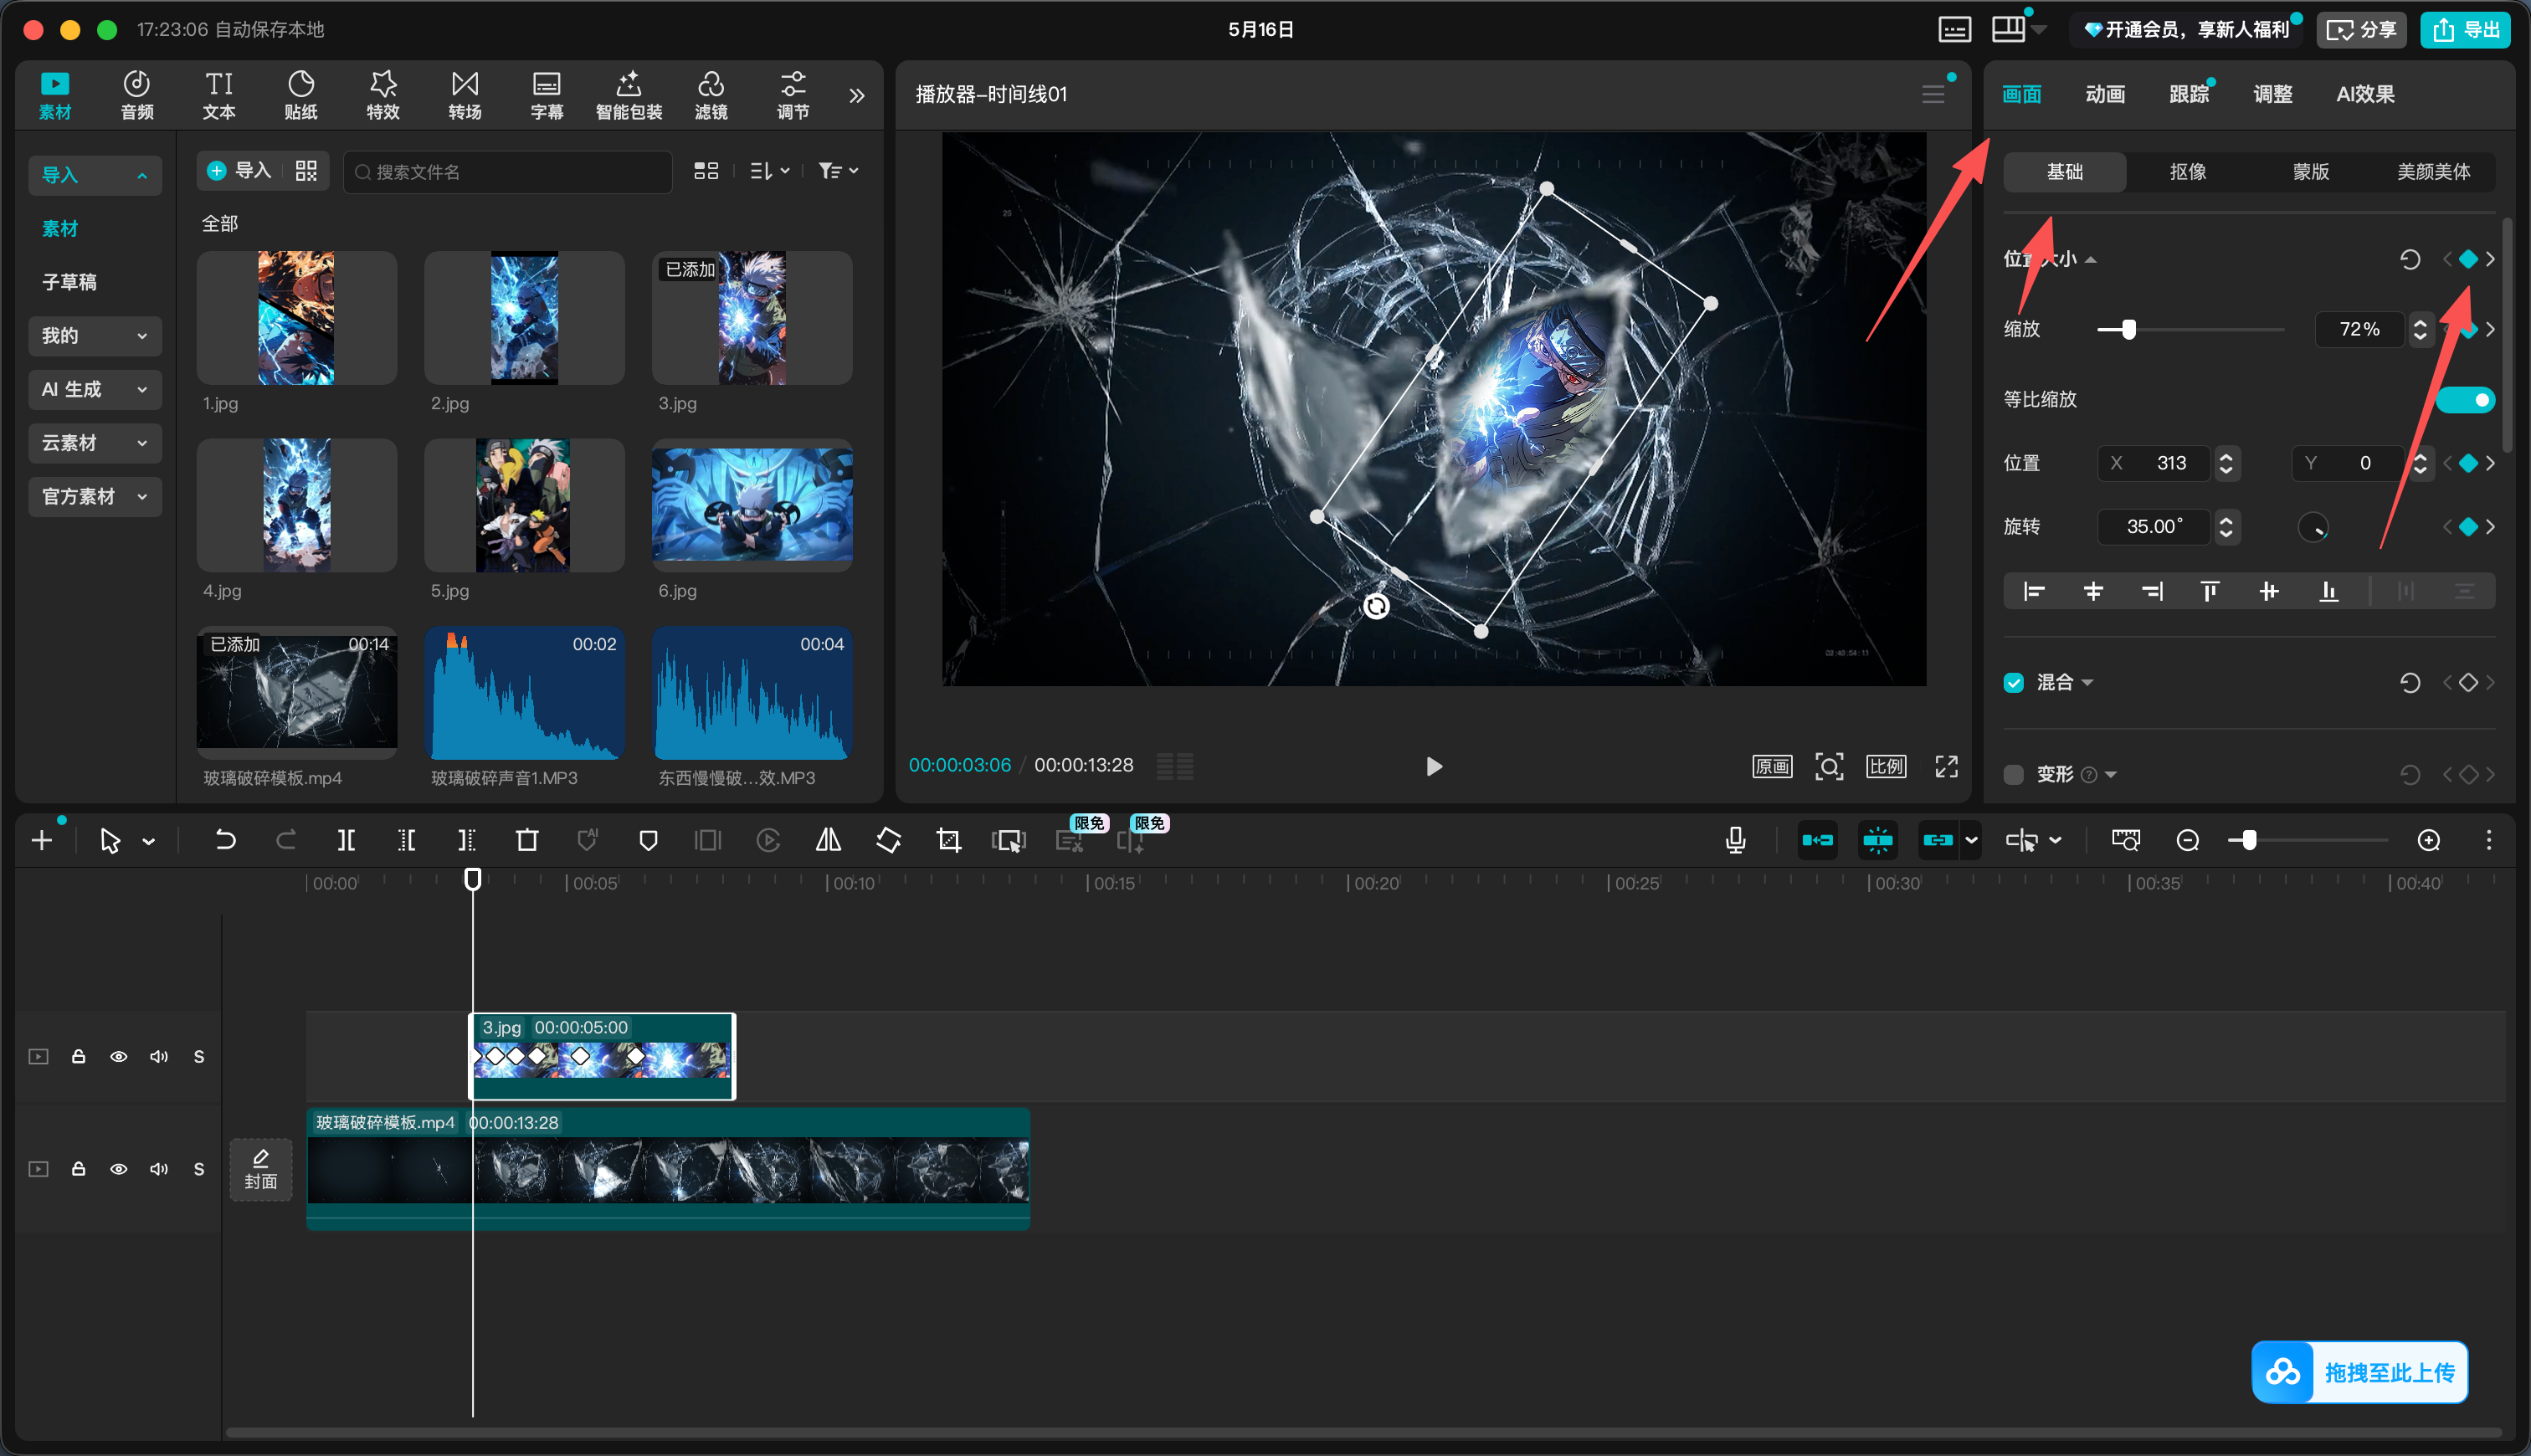Reset the 位置大小 section with reset icon
The width and height of the screenshot is (2531, 1456).
tap(2410, 260)
